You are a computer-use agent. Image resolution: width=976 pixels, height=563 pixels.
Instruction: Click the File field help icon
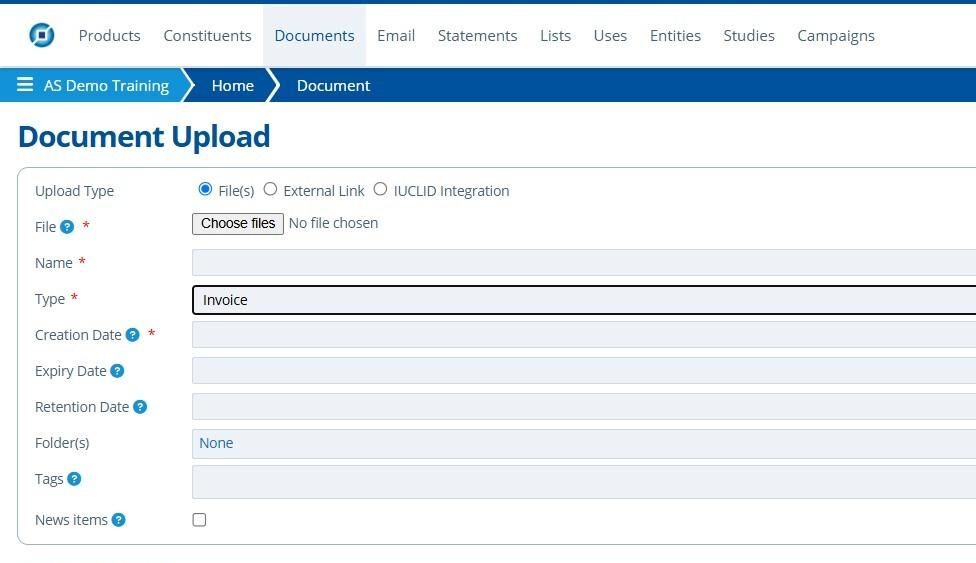[x=67, y=227]
